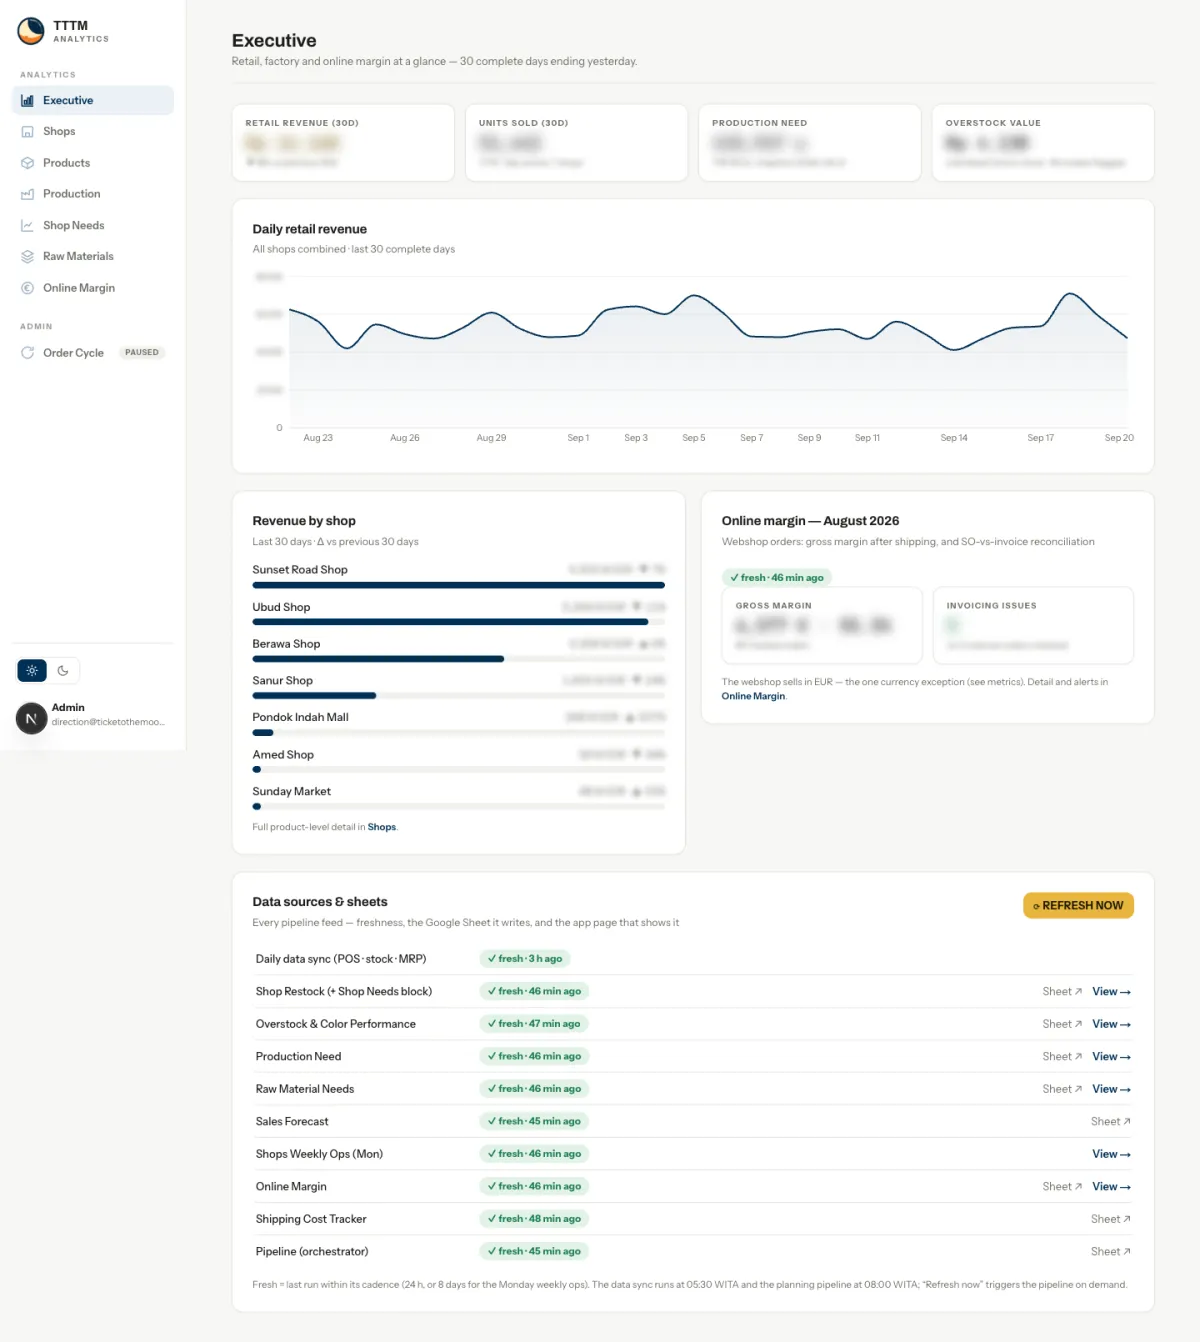Open Sheet link for Sales Forecast row
The image size is (1200, 1342).
tap(1111, 1122)
